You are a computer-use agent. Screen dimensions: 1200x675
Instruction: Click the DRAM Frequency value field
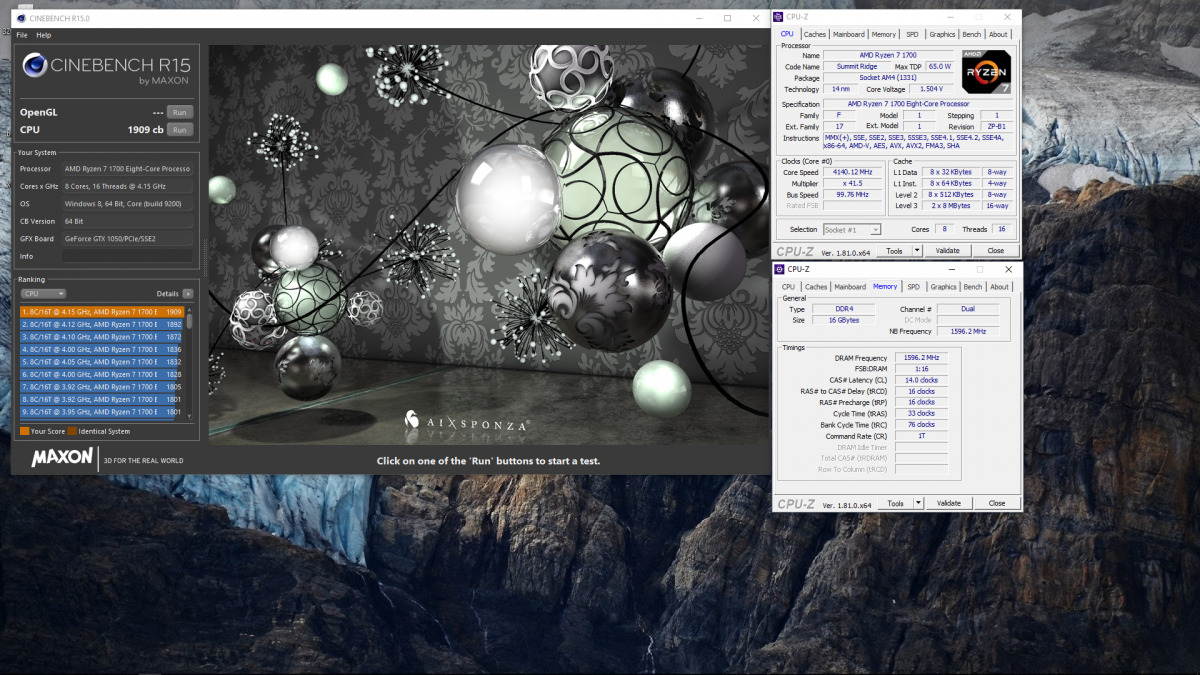click(921, 358)
